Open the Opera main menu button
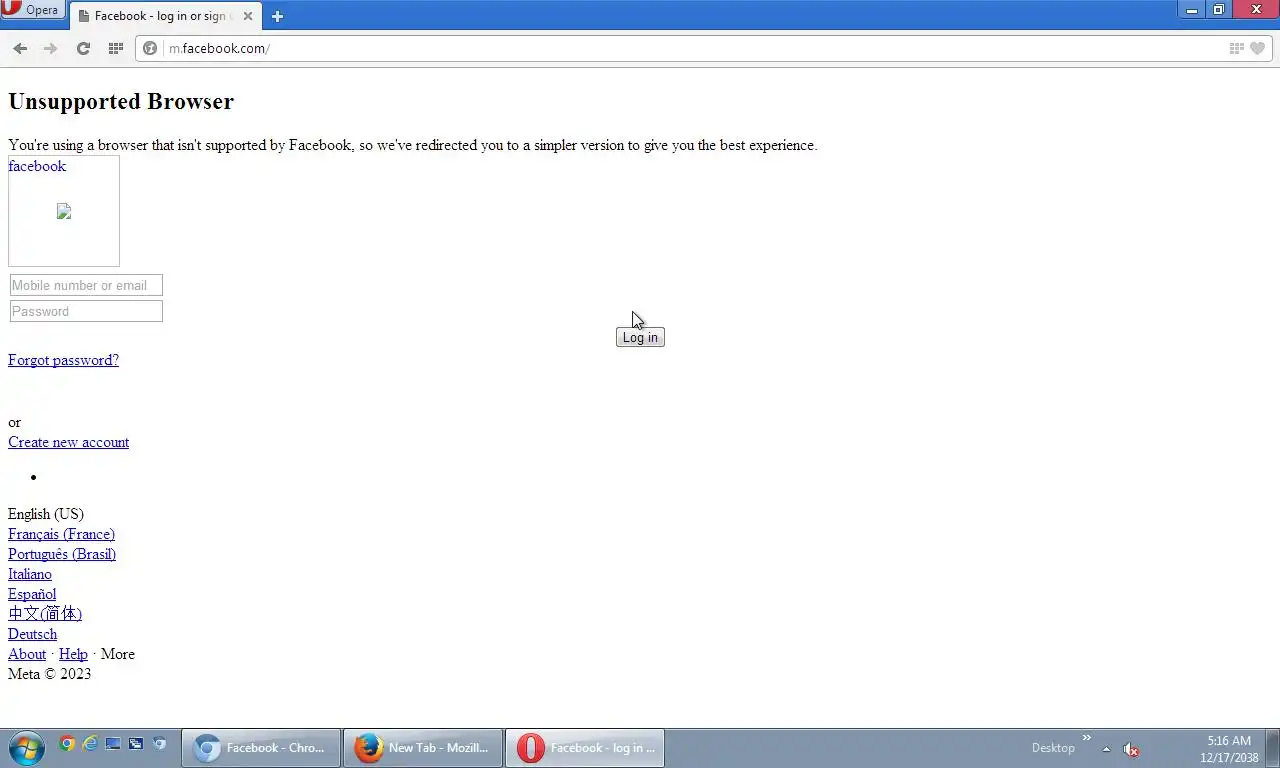The width and height of the screenshot is (1280, 768). 33,10
